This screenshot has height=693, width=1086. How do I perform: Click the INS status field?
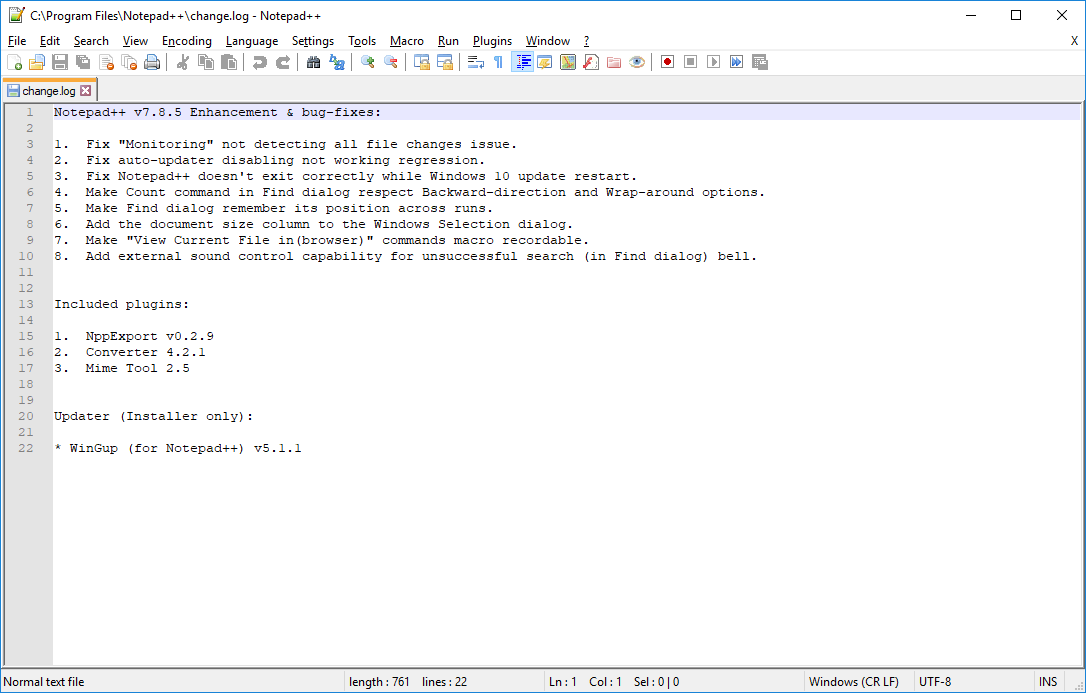(1048, 681)
